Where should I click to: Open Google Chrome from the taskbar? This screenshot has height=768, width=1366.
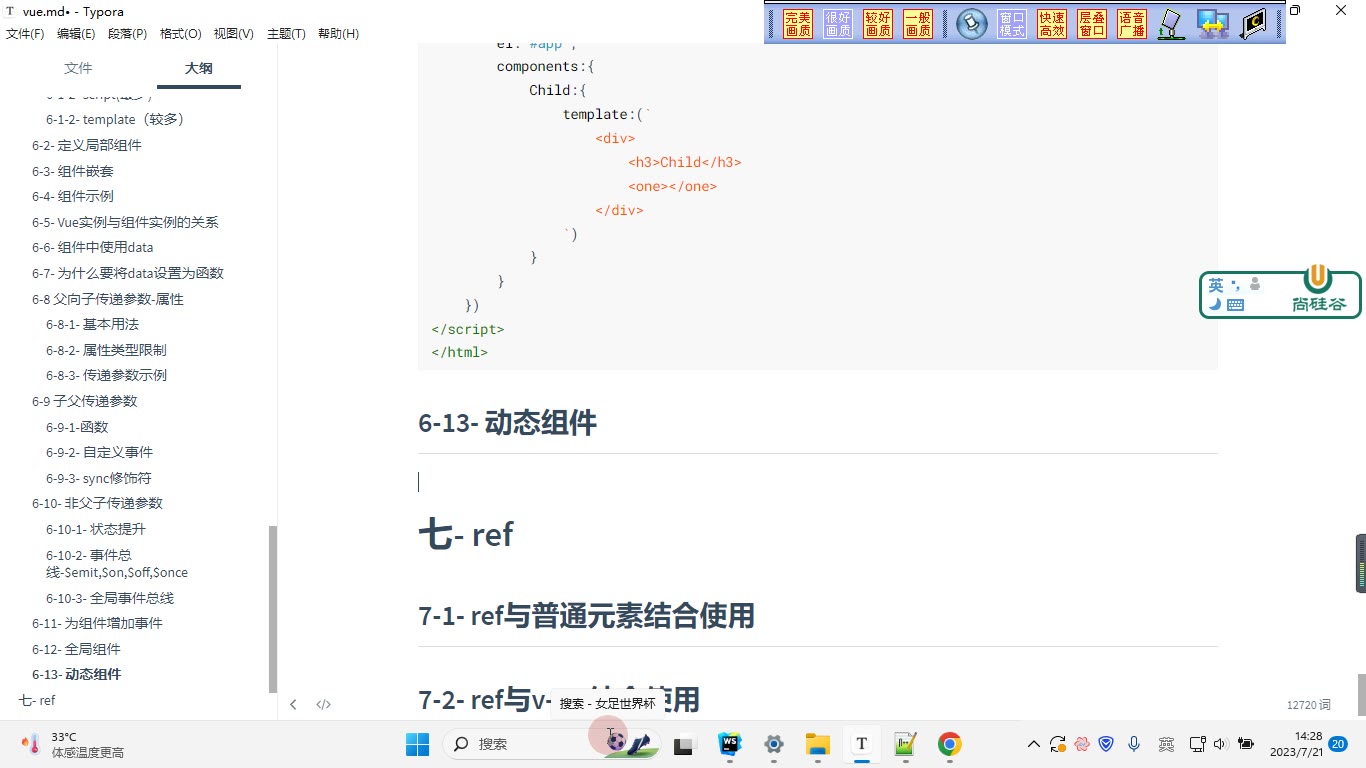(949, 744)
